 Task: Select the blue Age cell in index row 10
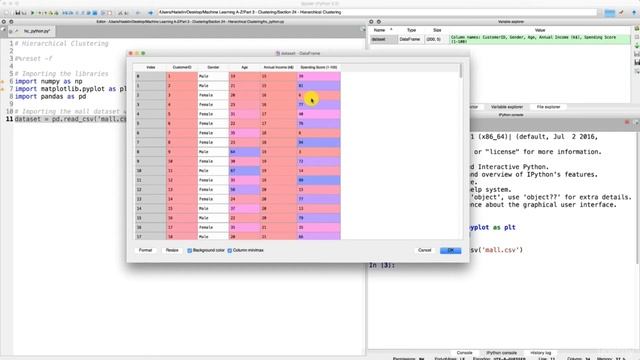244,171
